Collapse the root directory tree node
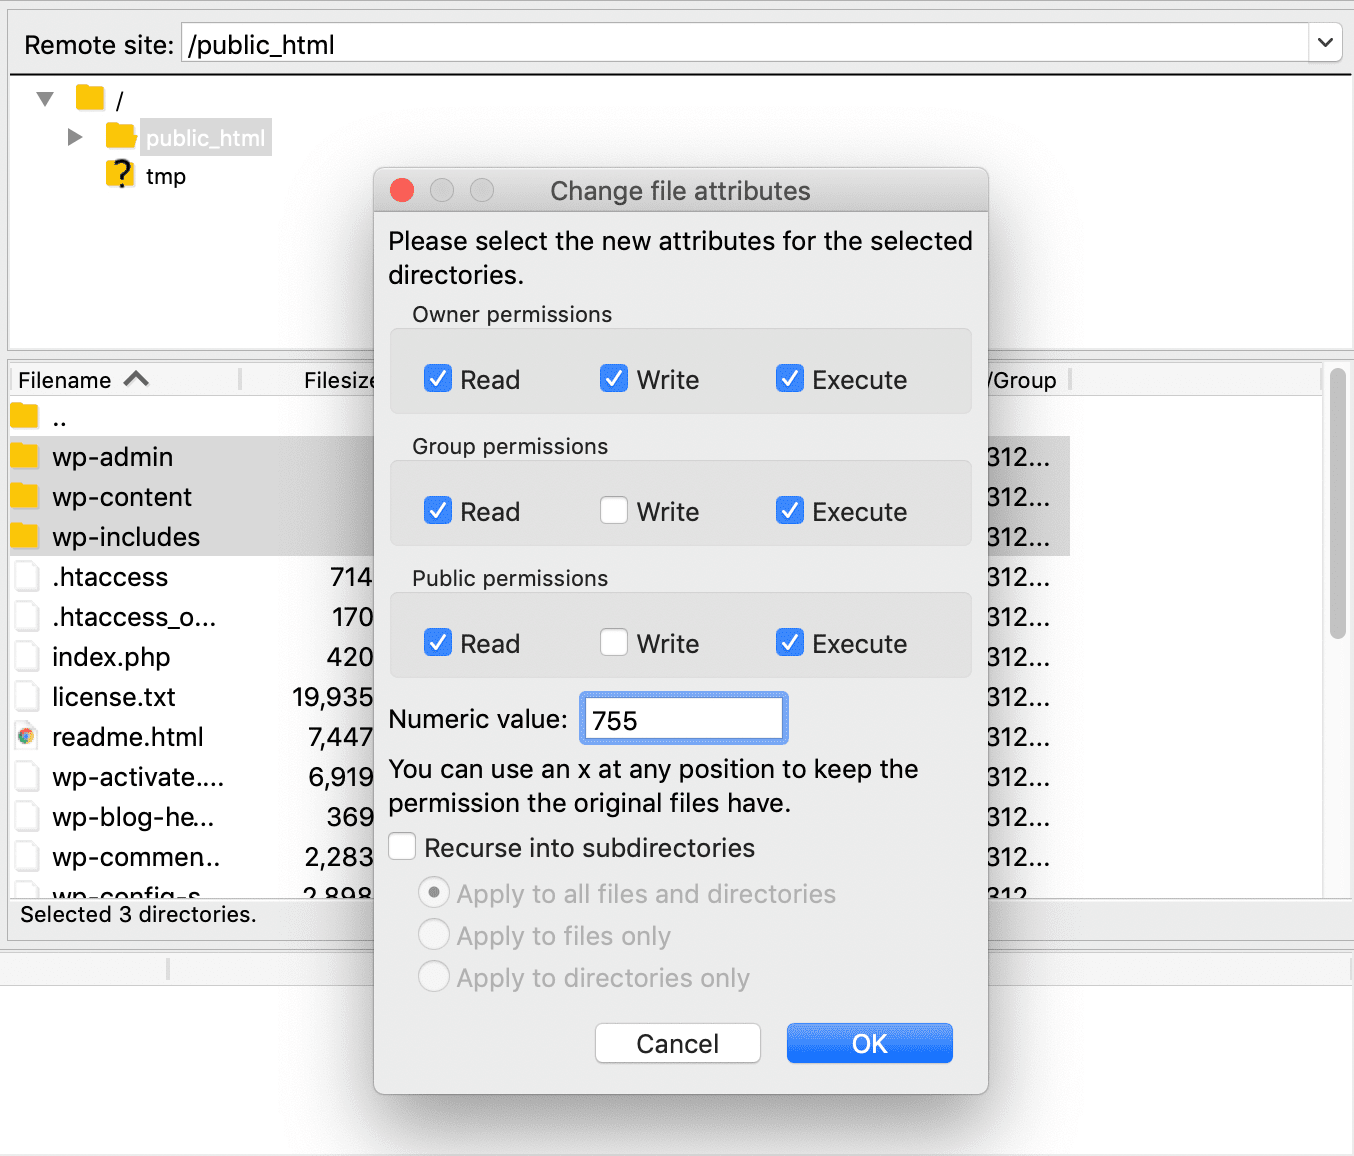The image size is (1354, 1156). [x=44, y=97]
